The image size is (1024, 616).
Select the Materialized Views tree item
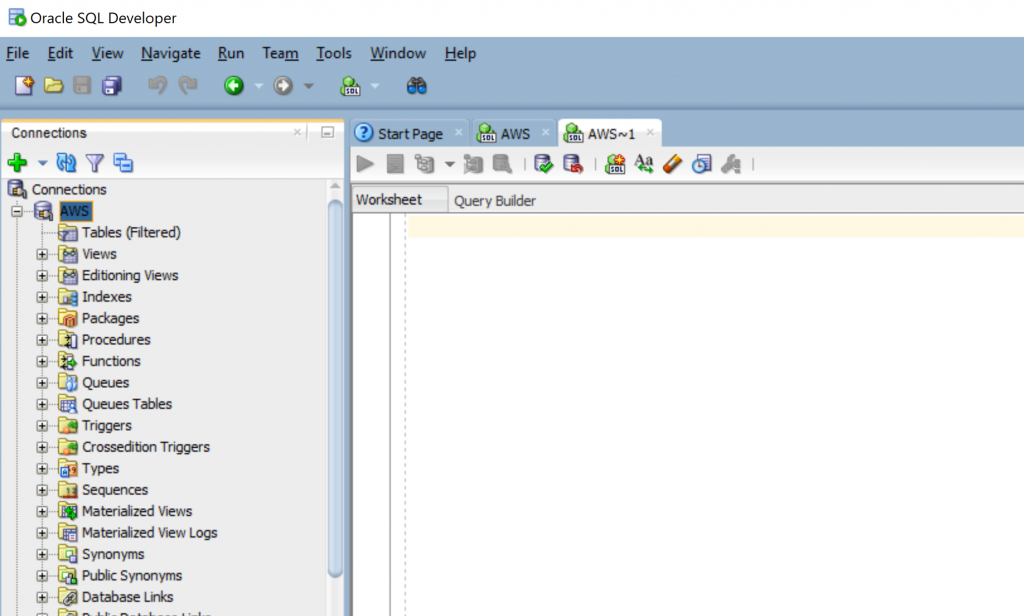[x=137, y=511]
